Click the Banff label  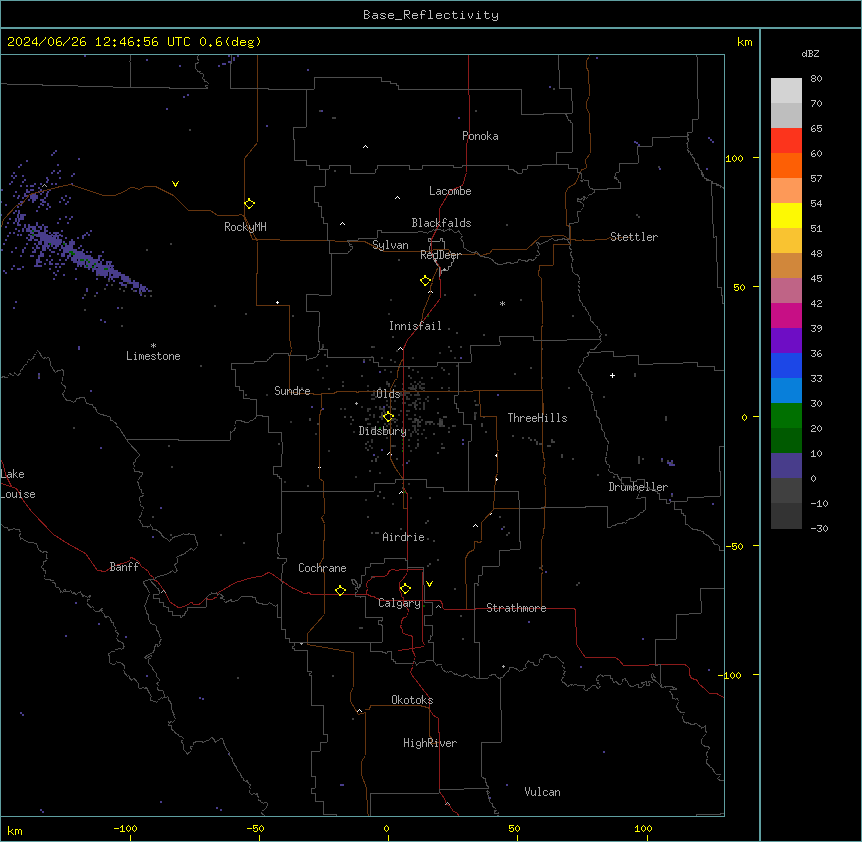tap(124, 567)
